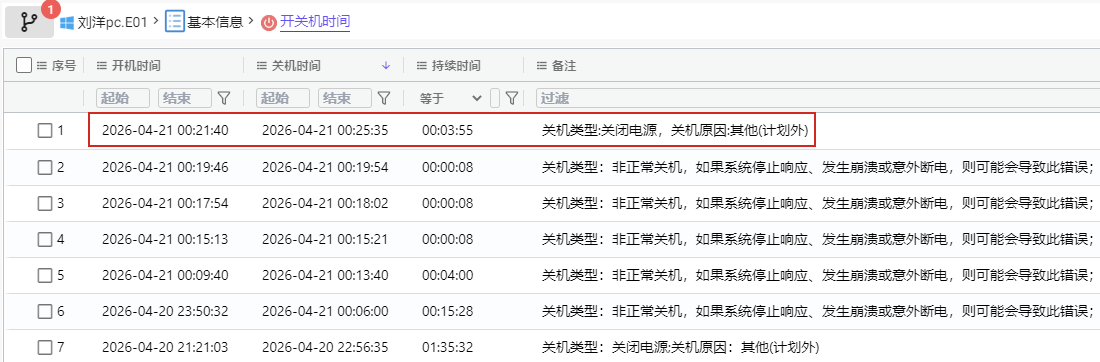Sort by the 备注 column header

click(x=564, y=66)
